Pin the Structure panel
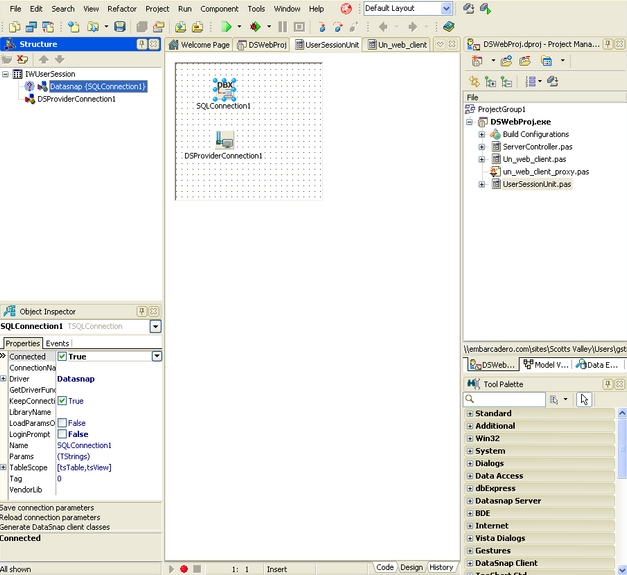 tap(142, 44)
